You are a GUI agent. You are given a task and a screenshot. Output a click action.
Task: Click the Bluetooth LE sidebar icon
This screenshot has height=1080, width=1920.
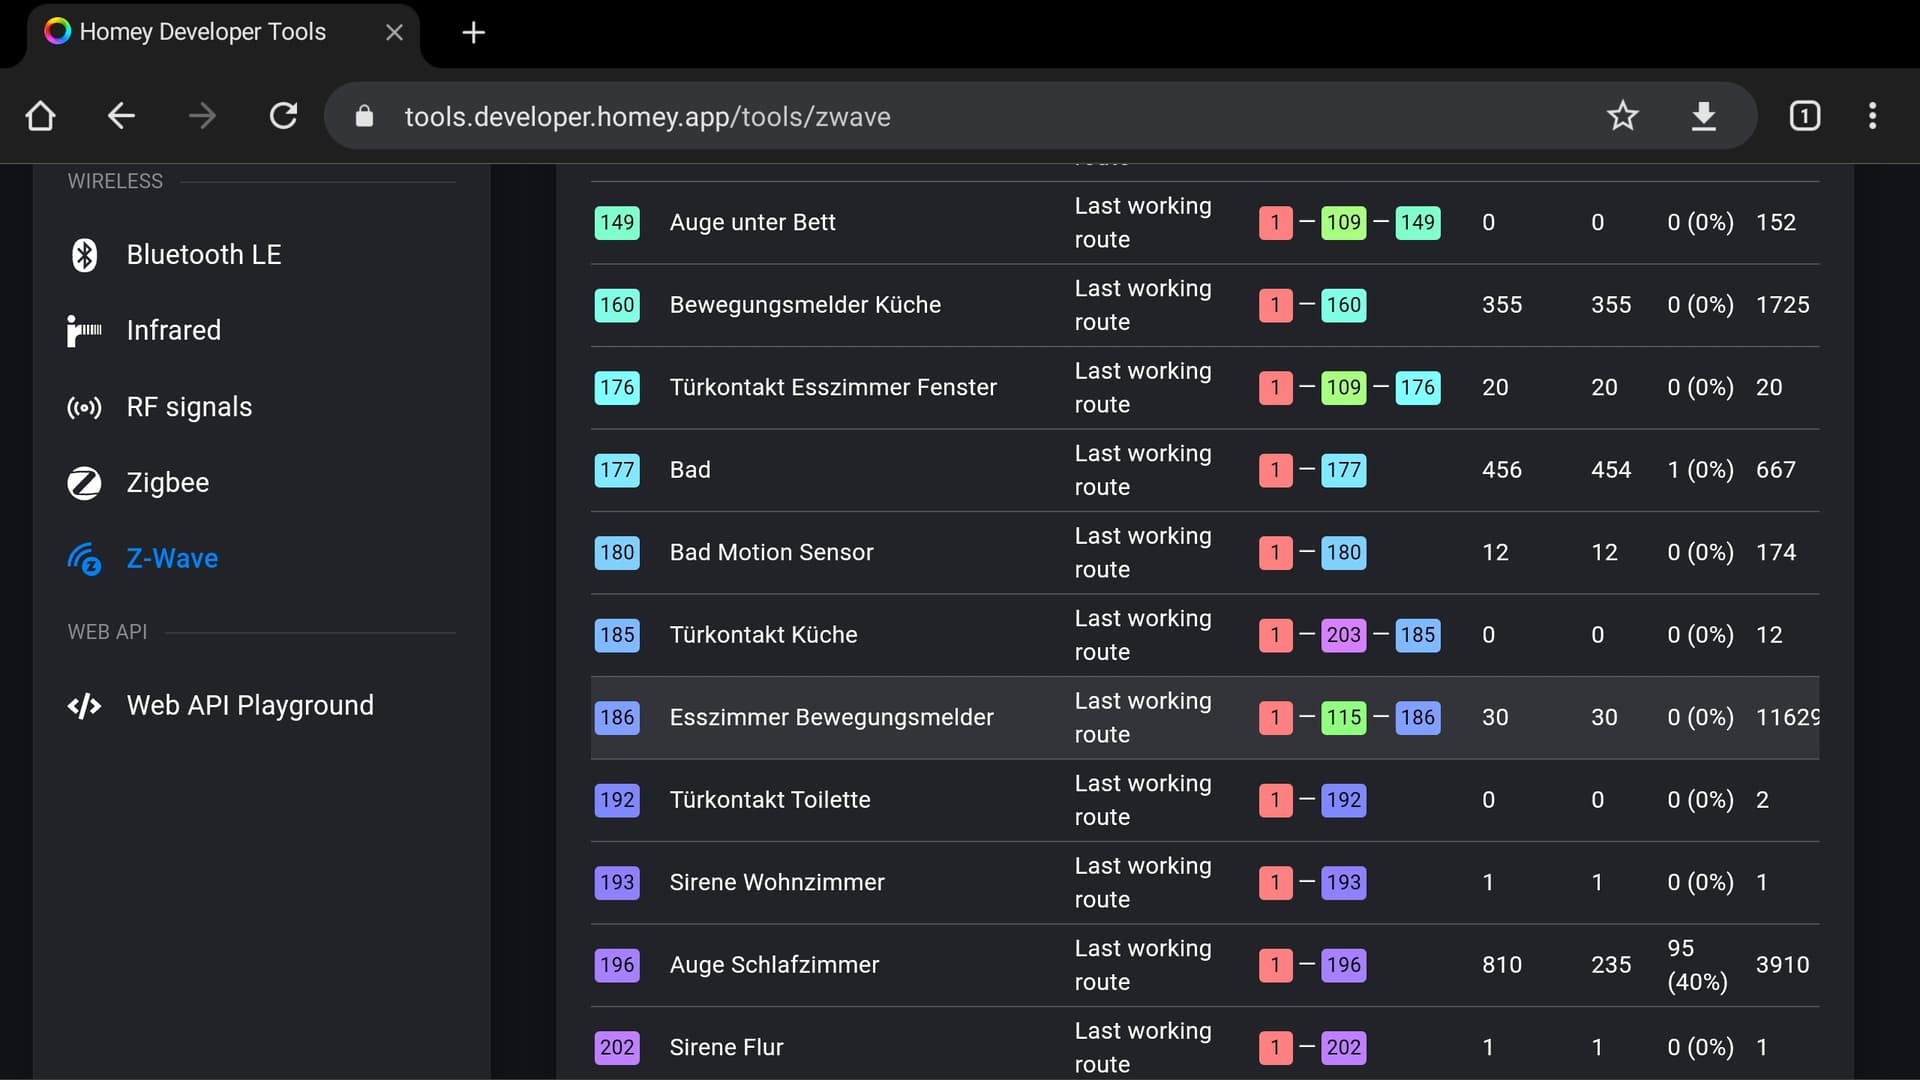pos(85,255)
